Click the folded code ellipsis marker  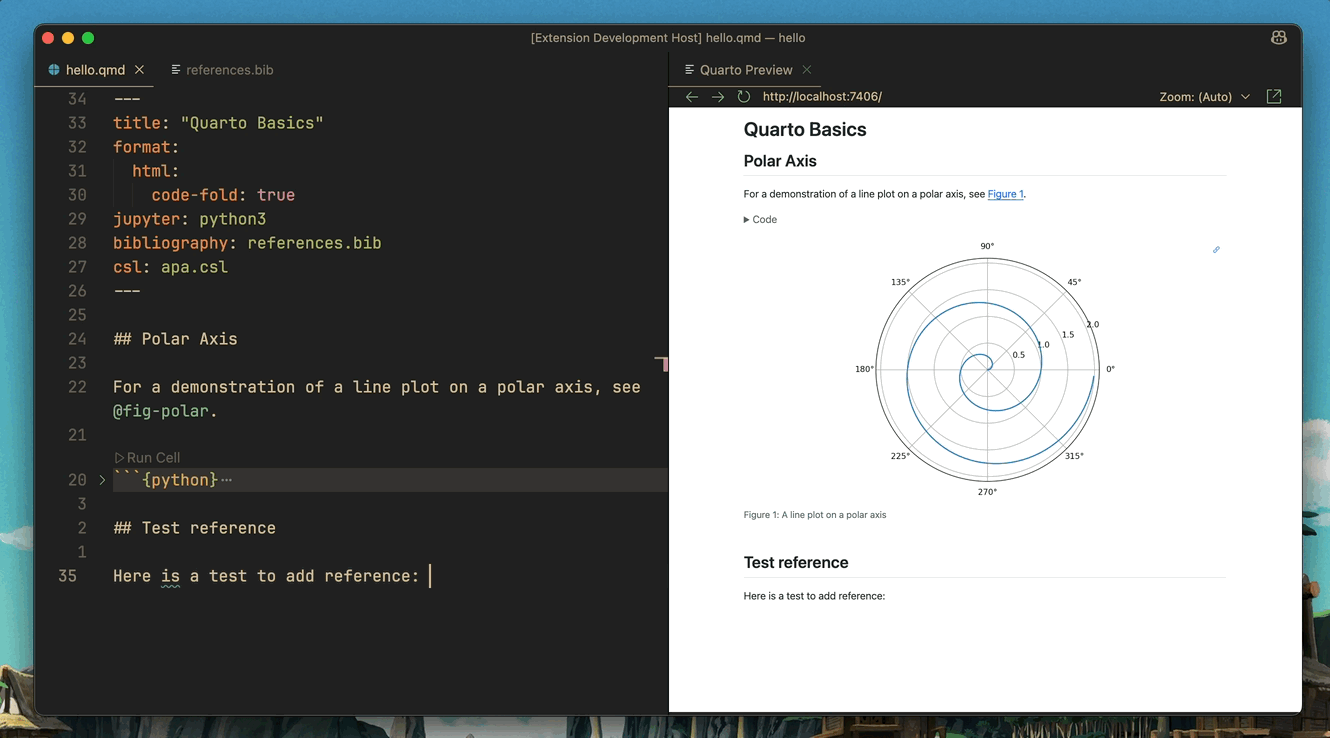(x=227, y=480)
